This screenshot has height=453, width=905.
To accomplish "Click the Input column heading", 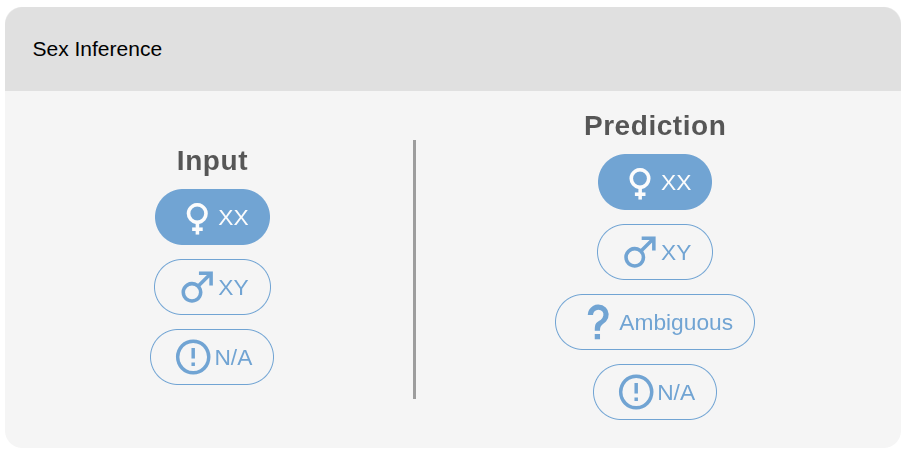I will [x=212, y=160].
